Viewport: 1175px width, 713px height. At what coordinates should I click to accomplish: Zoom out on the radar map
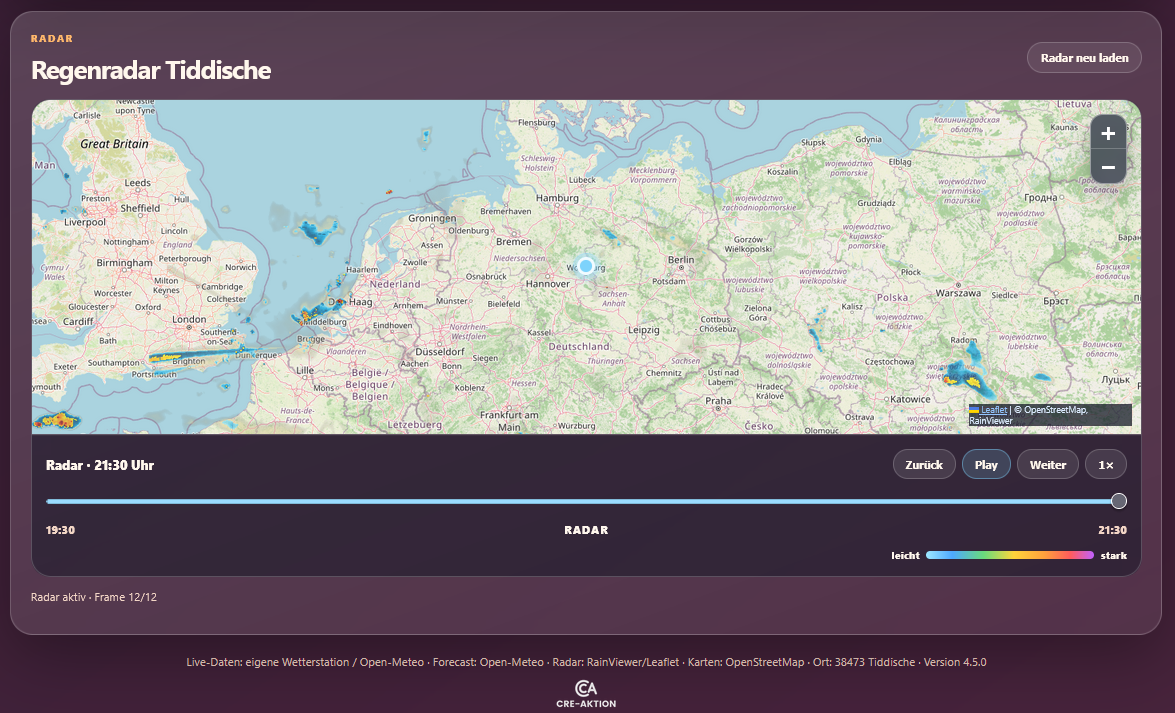1108,166
